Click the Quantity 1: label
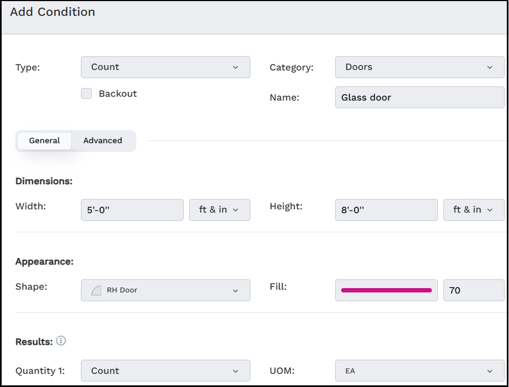509x387 pixels. 40,371
